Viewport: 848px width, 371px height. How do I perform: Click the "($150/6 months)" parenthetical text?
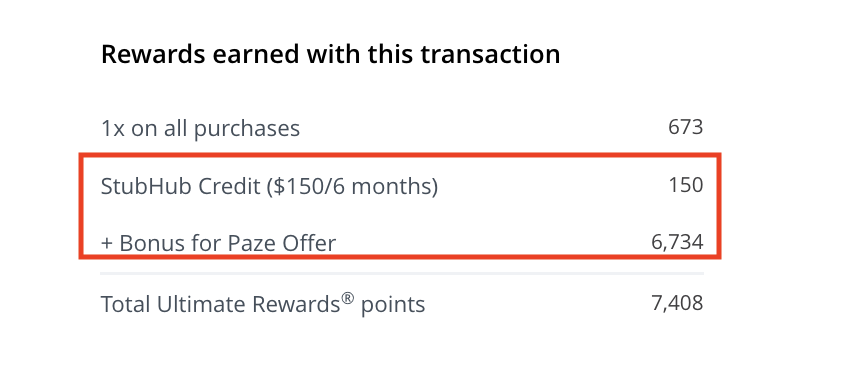pyautogui.click(x=352, y=187)
